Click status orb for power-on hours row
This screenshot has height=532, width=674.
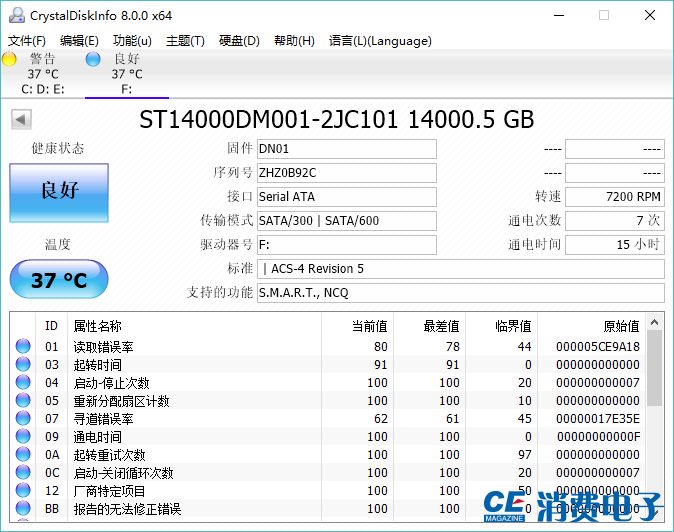click(23, 437)
